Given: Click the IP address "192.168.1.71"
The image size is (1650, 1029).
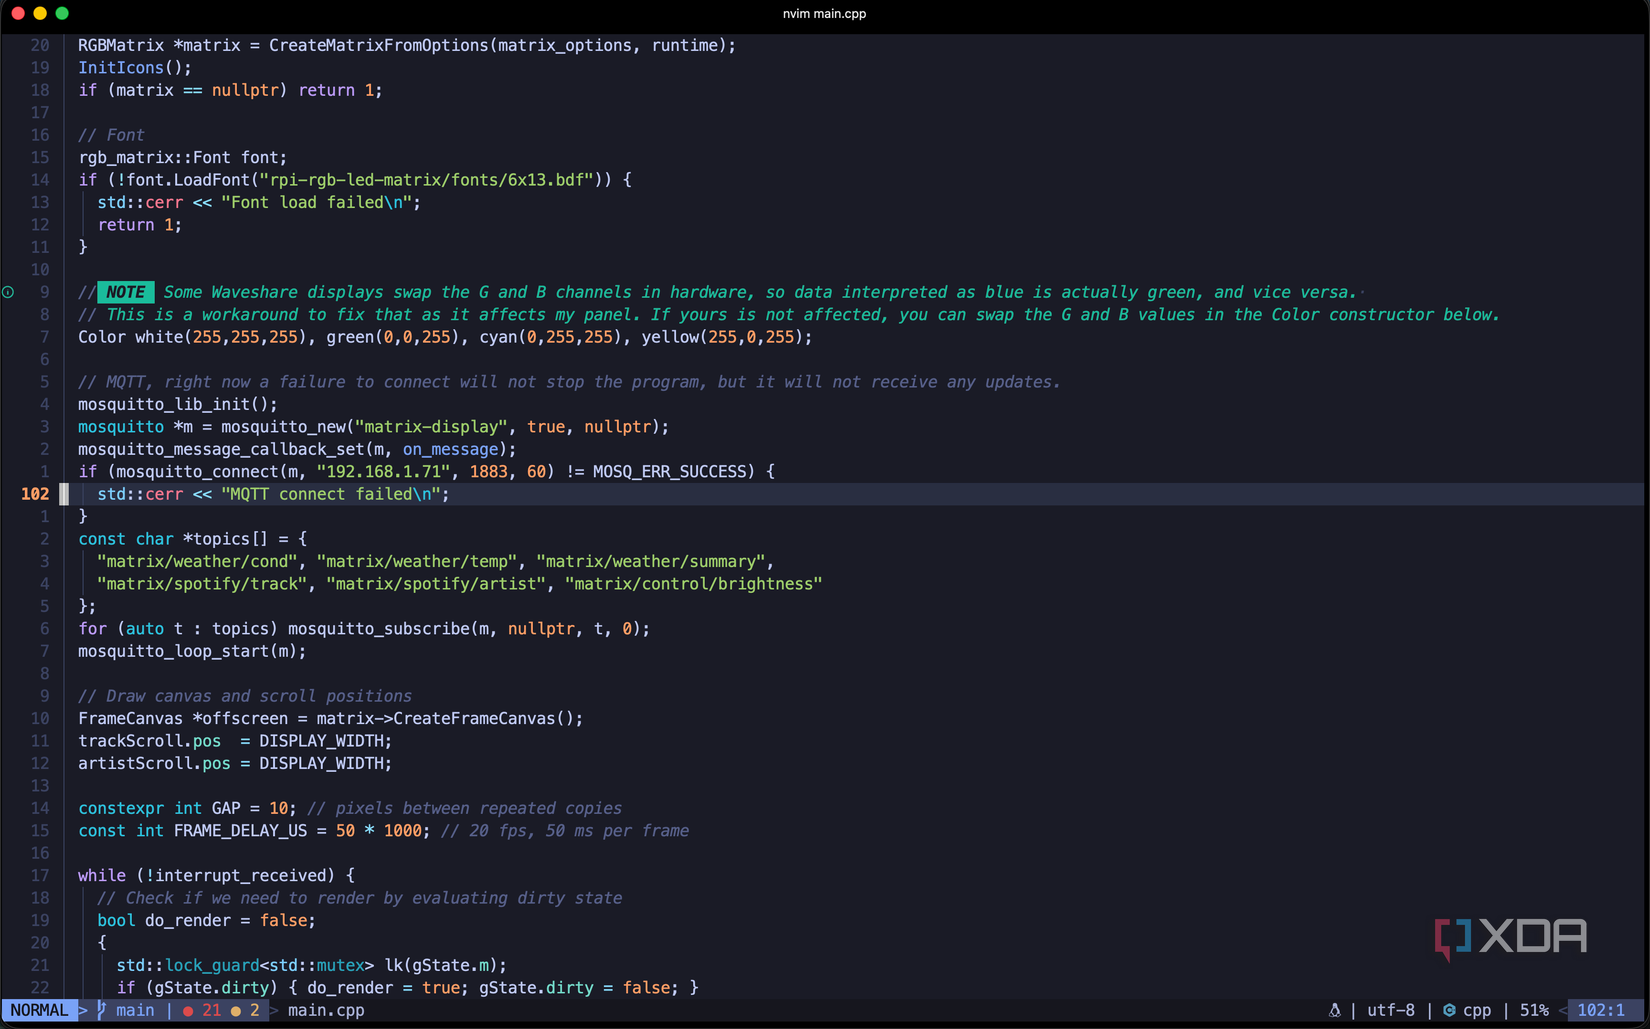Looking at the screenshot, I should pyautogui.click(x=383, y=472).
